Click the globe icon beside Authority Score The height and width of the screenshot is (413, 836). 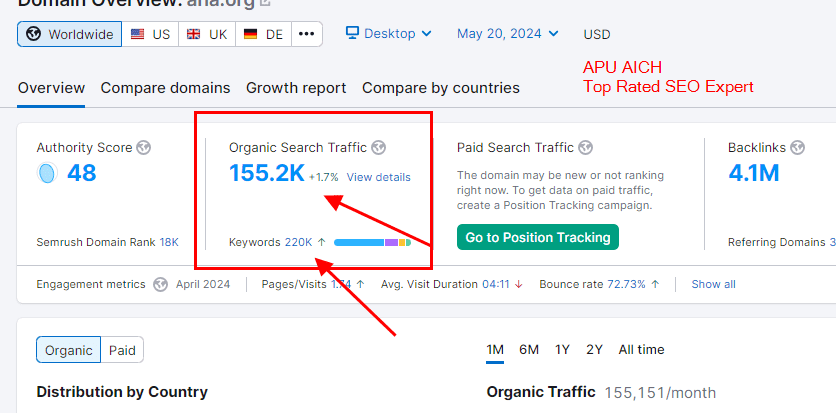144,148
